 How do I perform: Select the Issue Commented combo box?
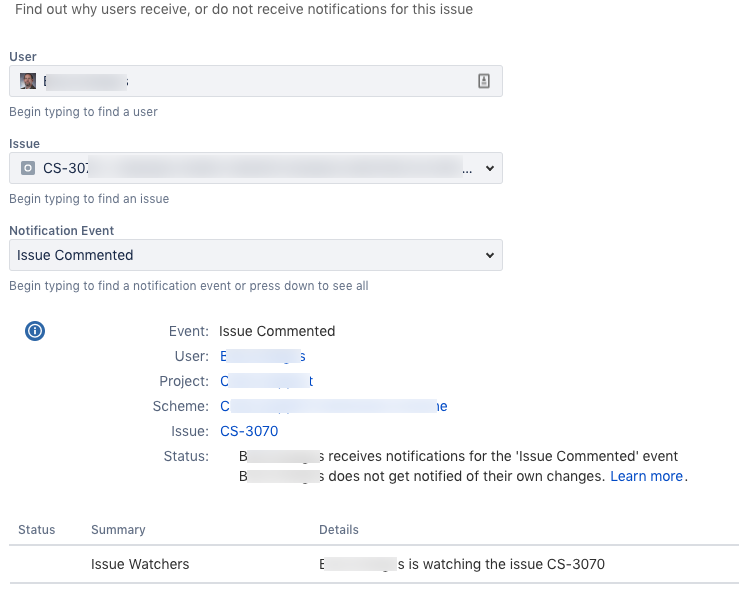coord(256,255)
